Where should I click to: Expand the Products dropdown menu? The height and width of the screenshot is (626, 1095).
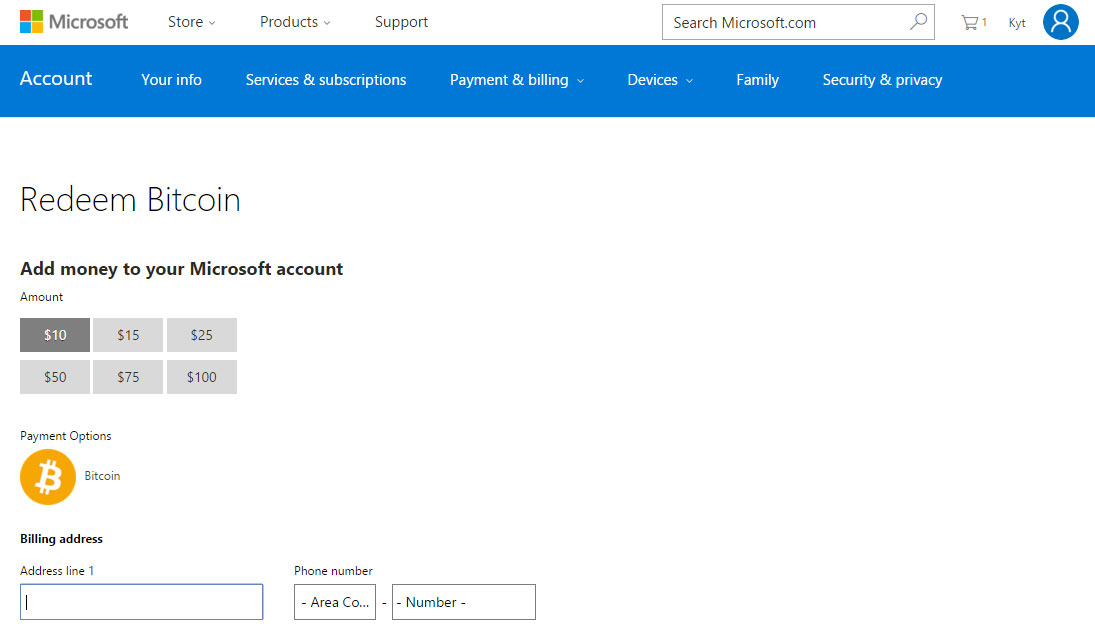(x=295, y=22)
